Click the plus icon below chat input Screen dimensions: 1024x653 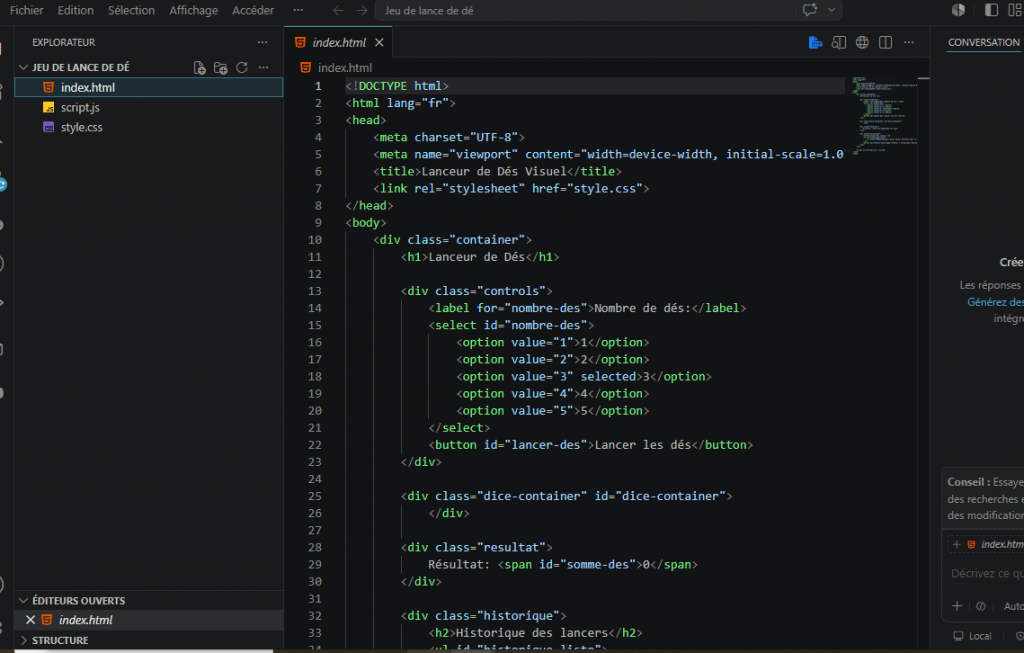957,607
